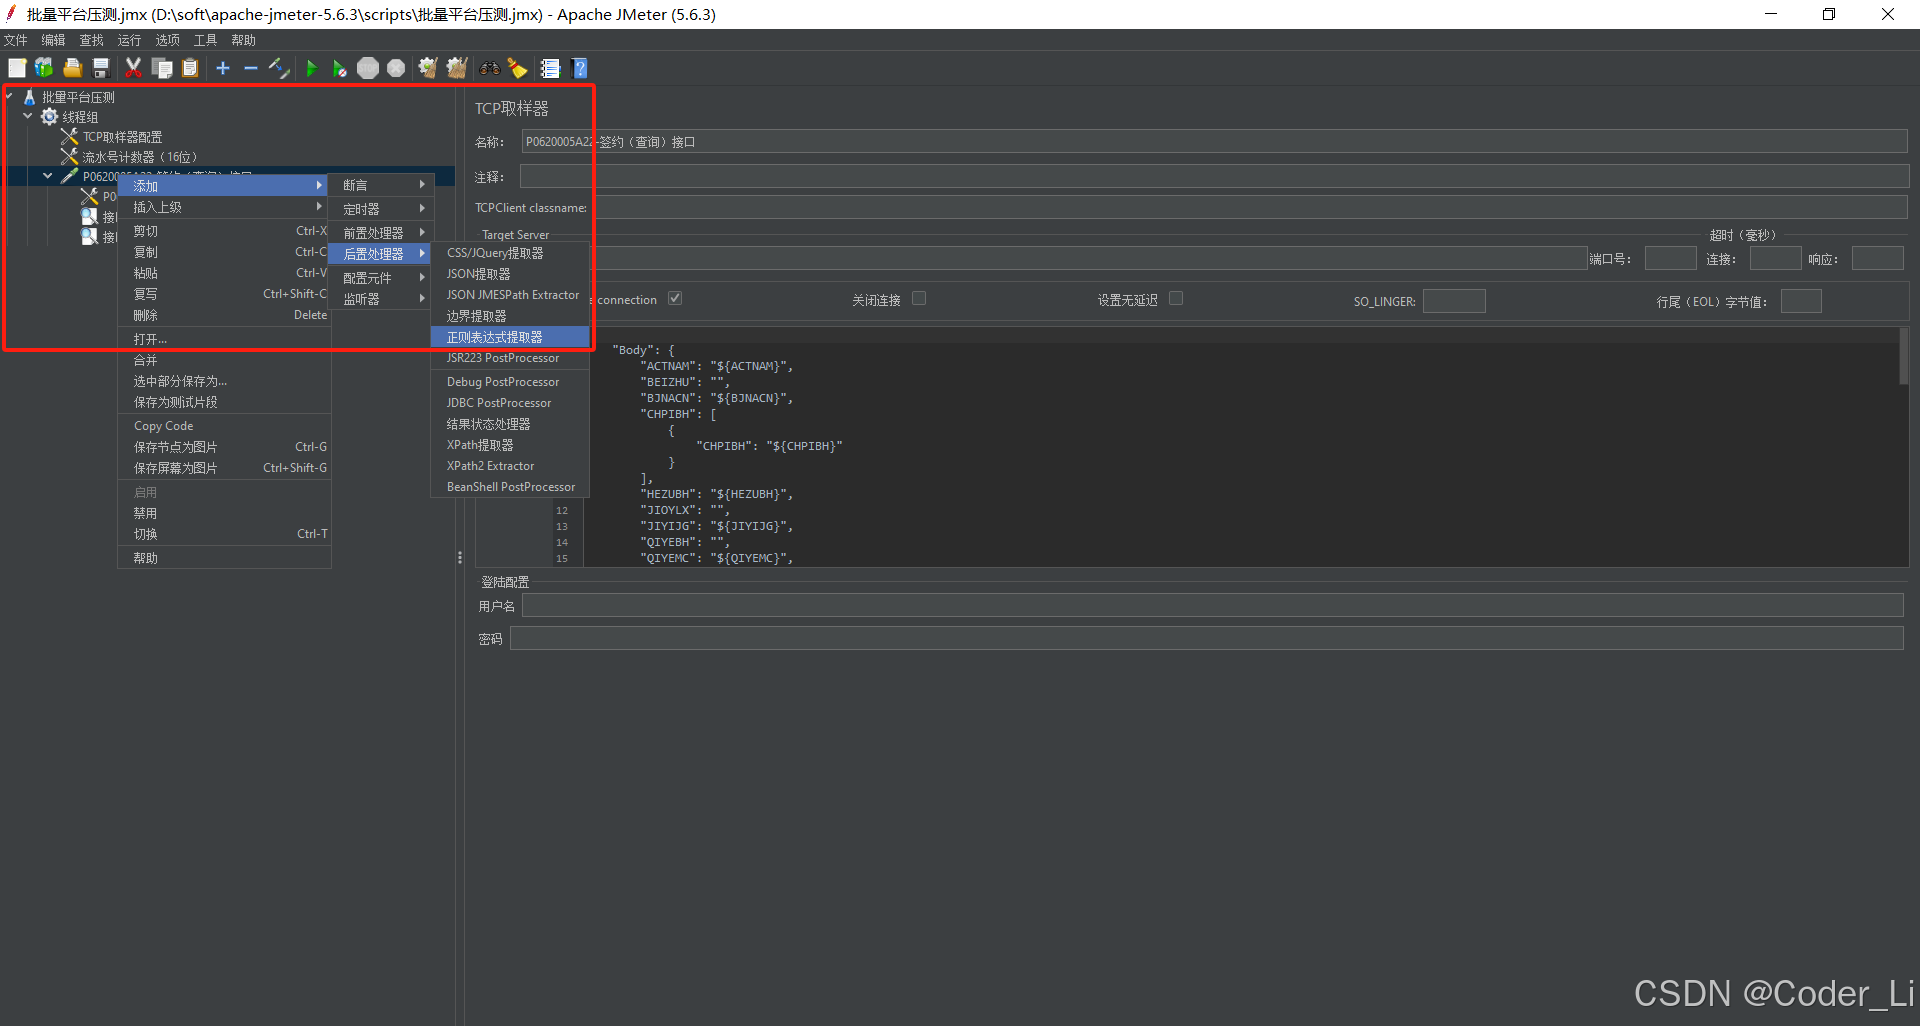Open the 配置元件 submenu
This screenshot has width=1920, height=1026.
(x=381, y=278)
